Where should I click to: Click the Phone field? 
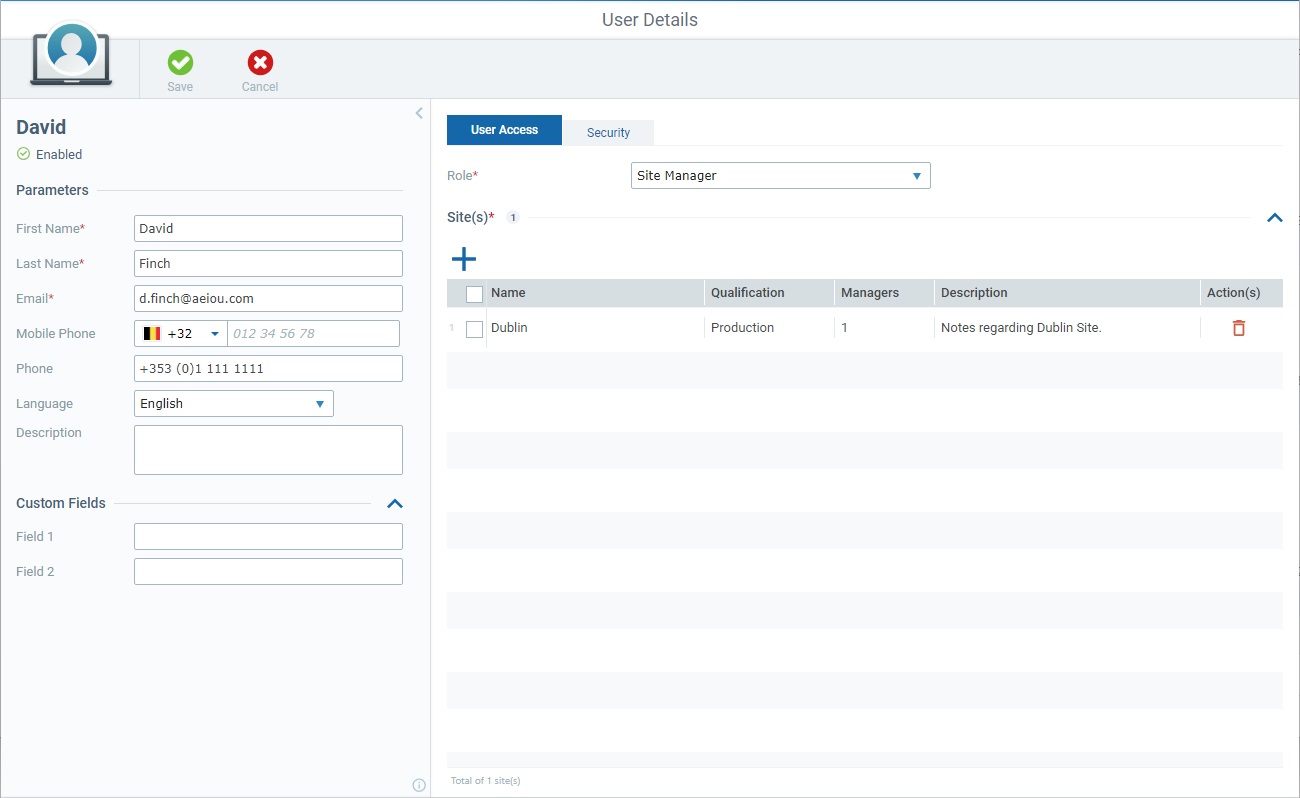click(268, 368)
